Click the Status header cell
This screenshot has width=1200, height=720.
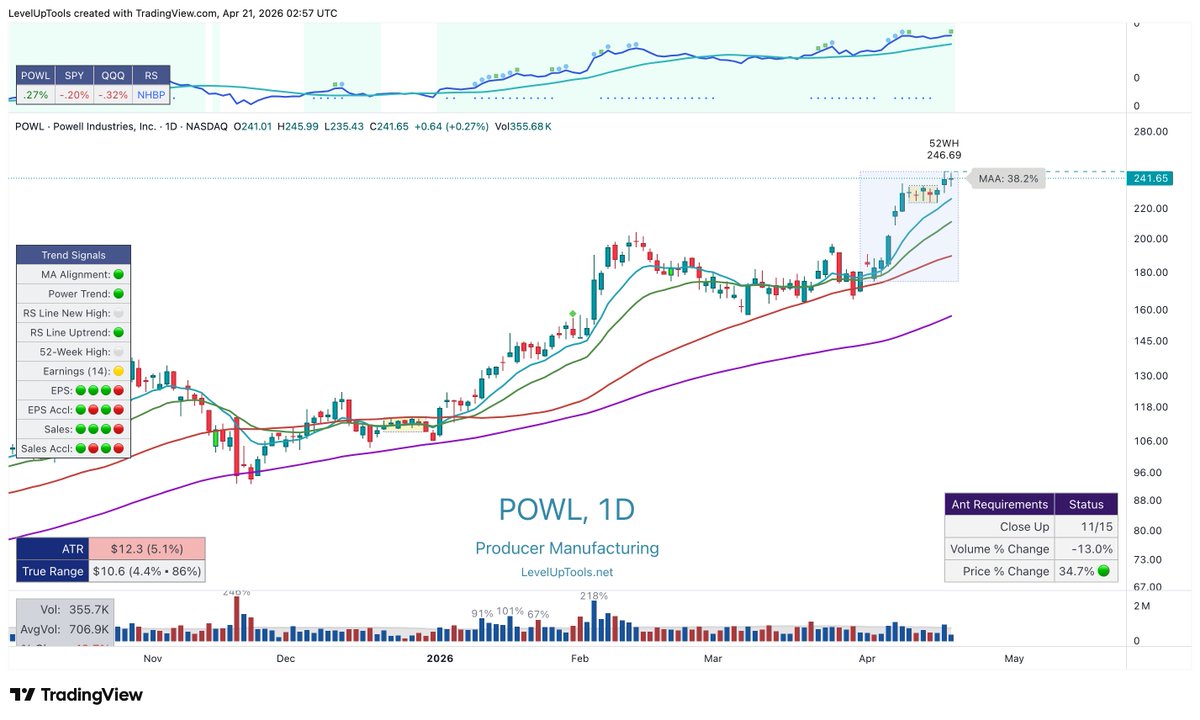(1086, 504)
